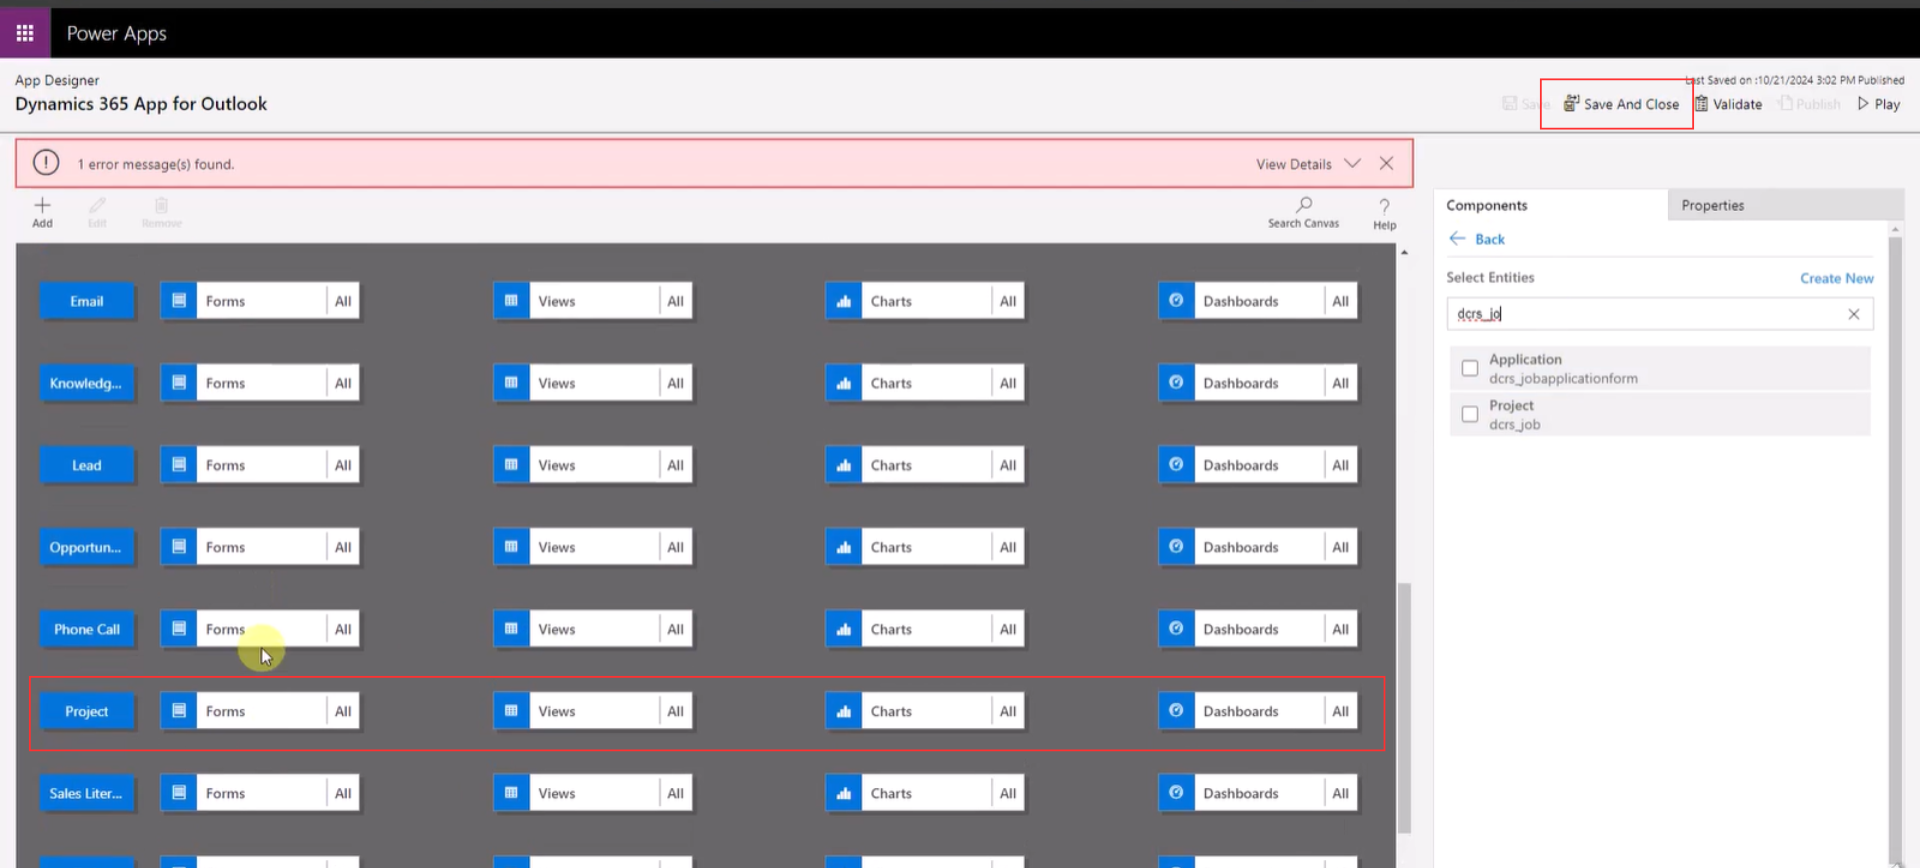Click the Play button

click(1878, 104)
